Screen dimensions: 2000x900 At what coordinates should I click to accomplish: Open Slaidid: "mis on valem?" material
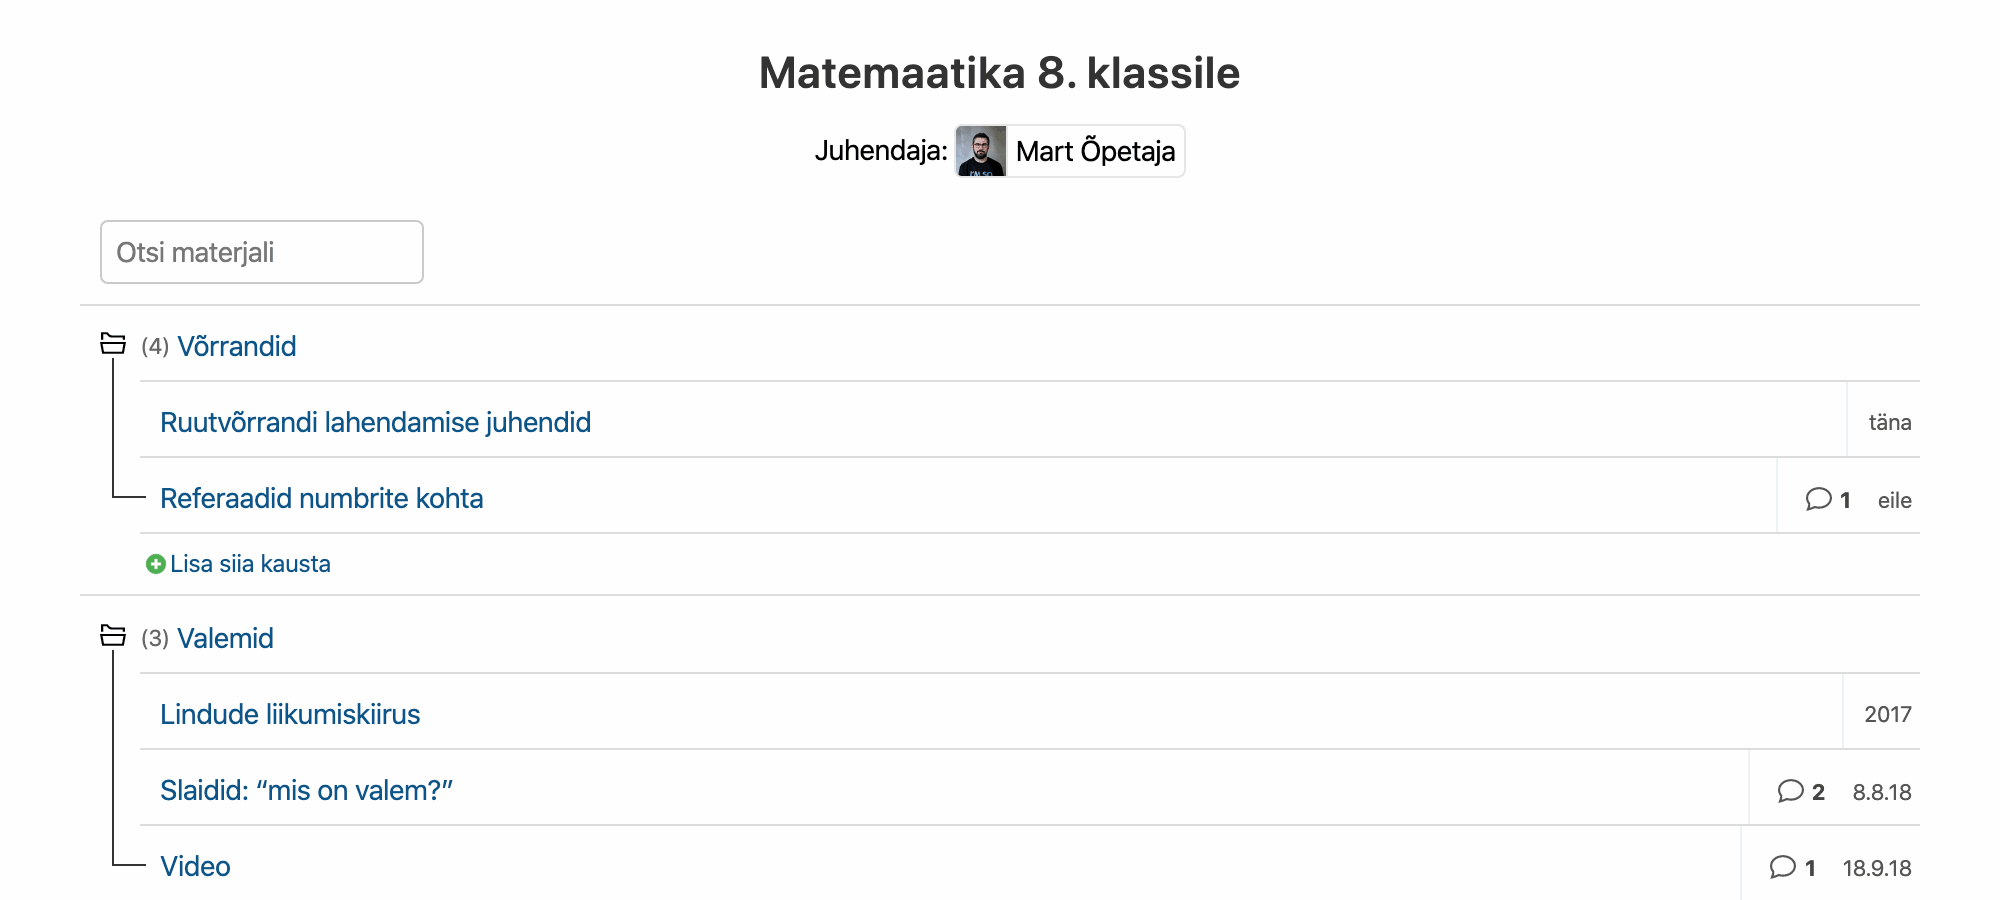click(x=306, y=790)
